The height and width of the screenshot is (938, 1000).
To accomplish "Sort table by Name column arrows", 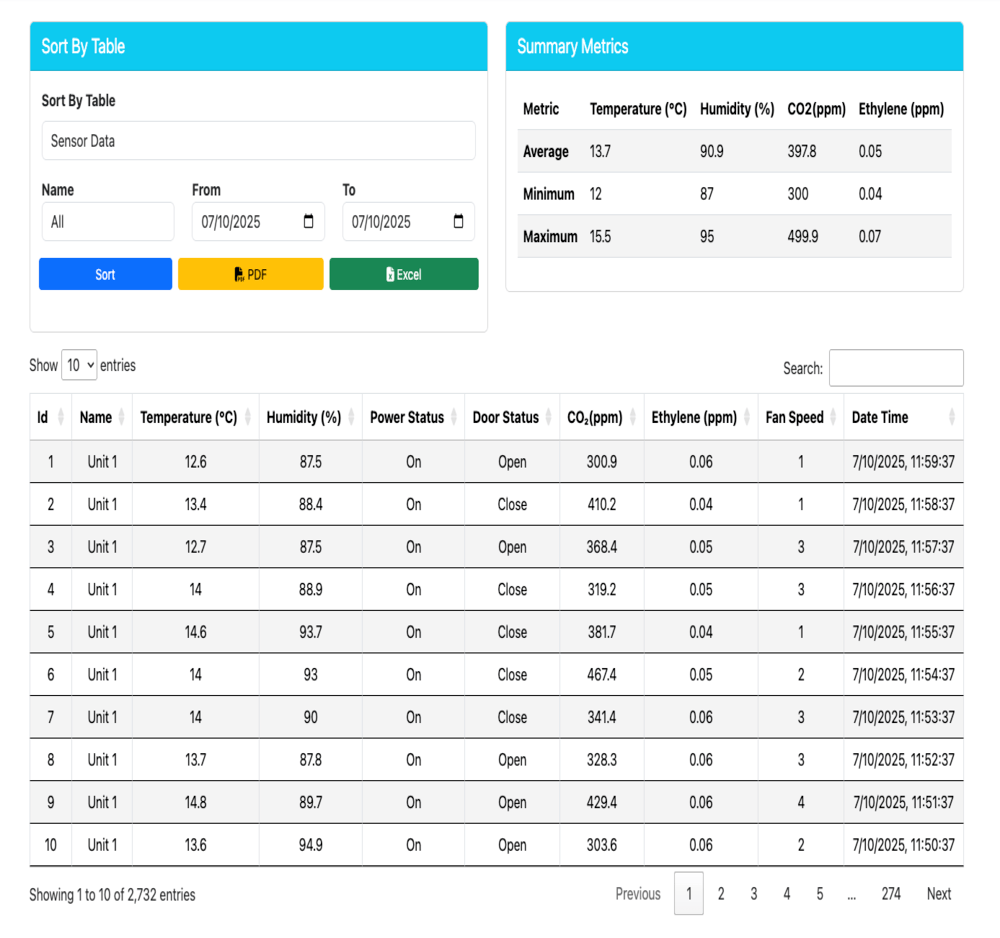I will (x=122, y=418).
